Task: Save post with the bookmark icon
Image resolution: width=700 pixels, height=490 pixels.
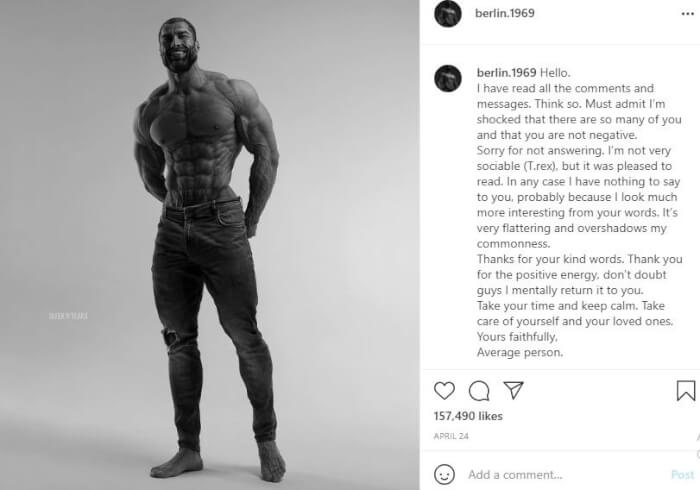Action: (x=686, y=390)
